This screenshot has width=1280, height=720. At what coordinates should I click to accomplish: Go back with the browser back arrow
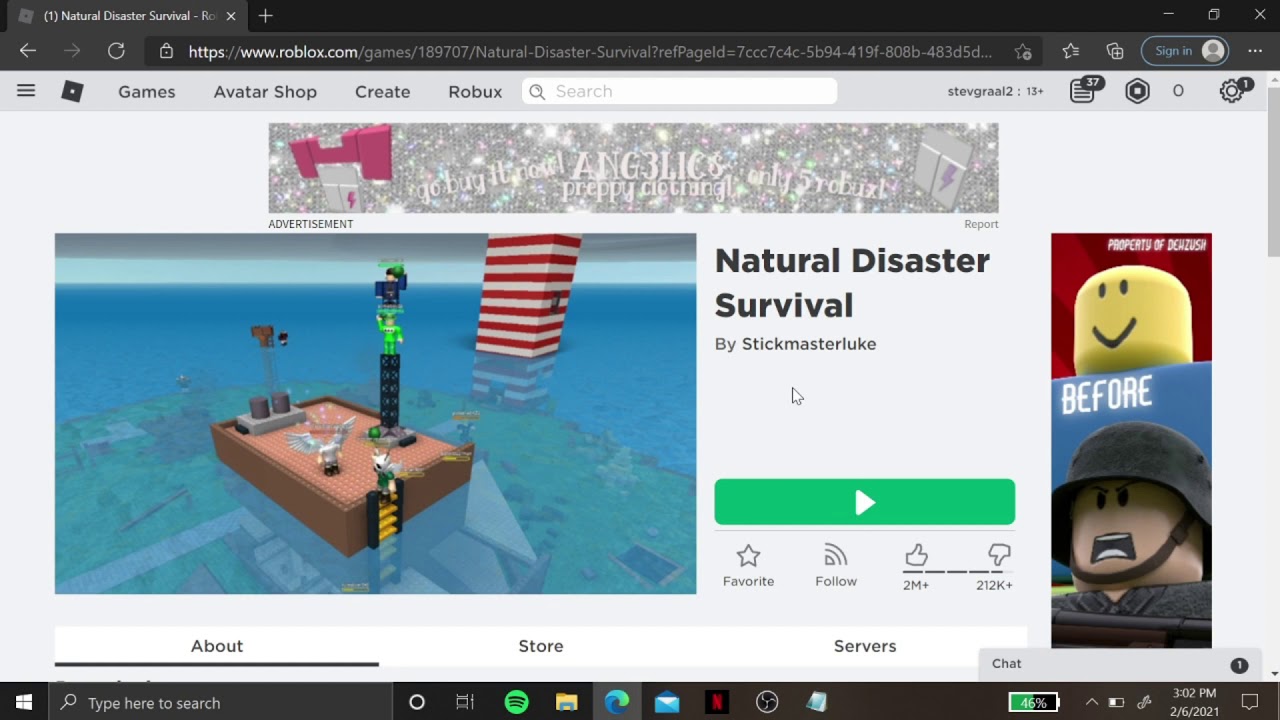pos(28,51)
